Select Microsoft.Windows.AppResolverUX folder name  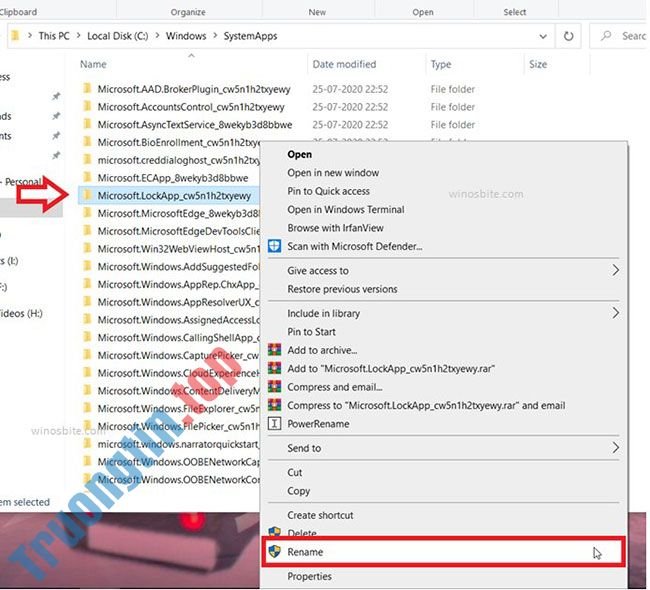coord(178,302)
